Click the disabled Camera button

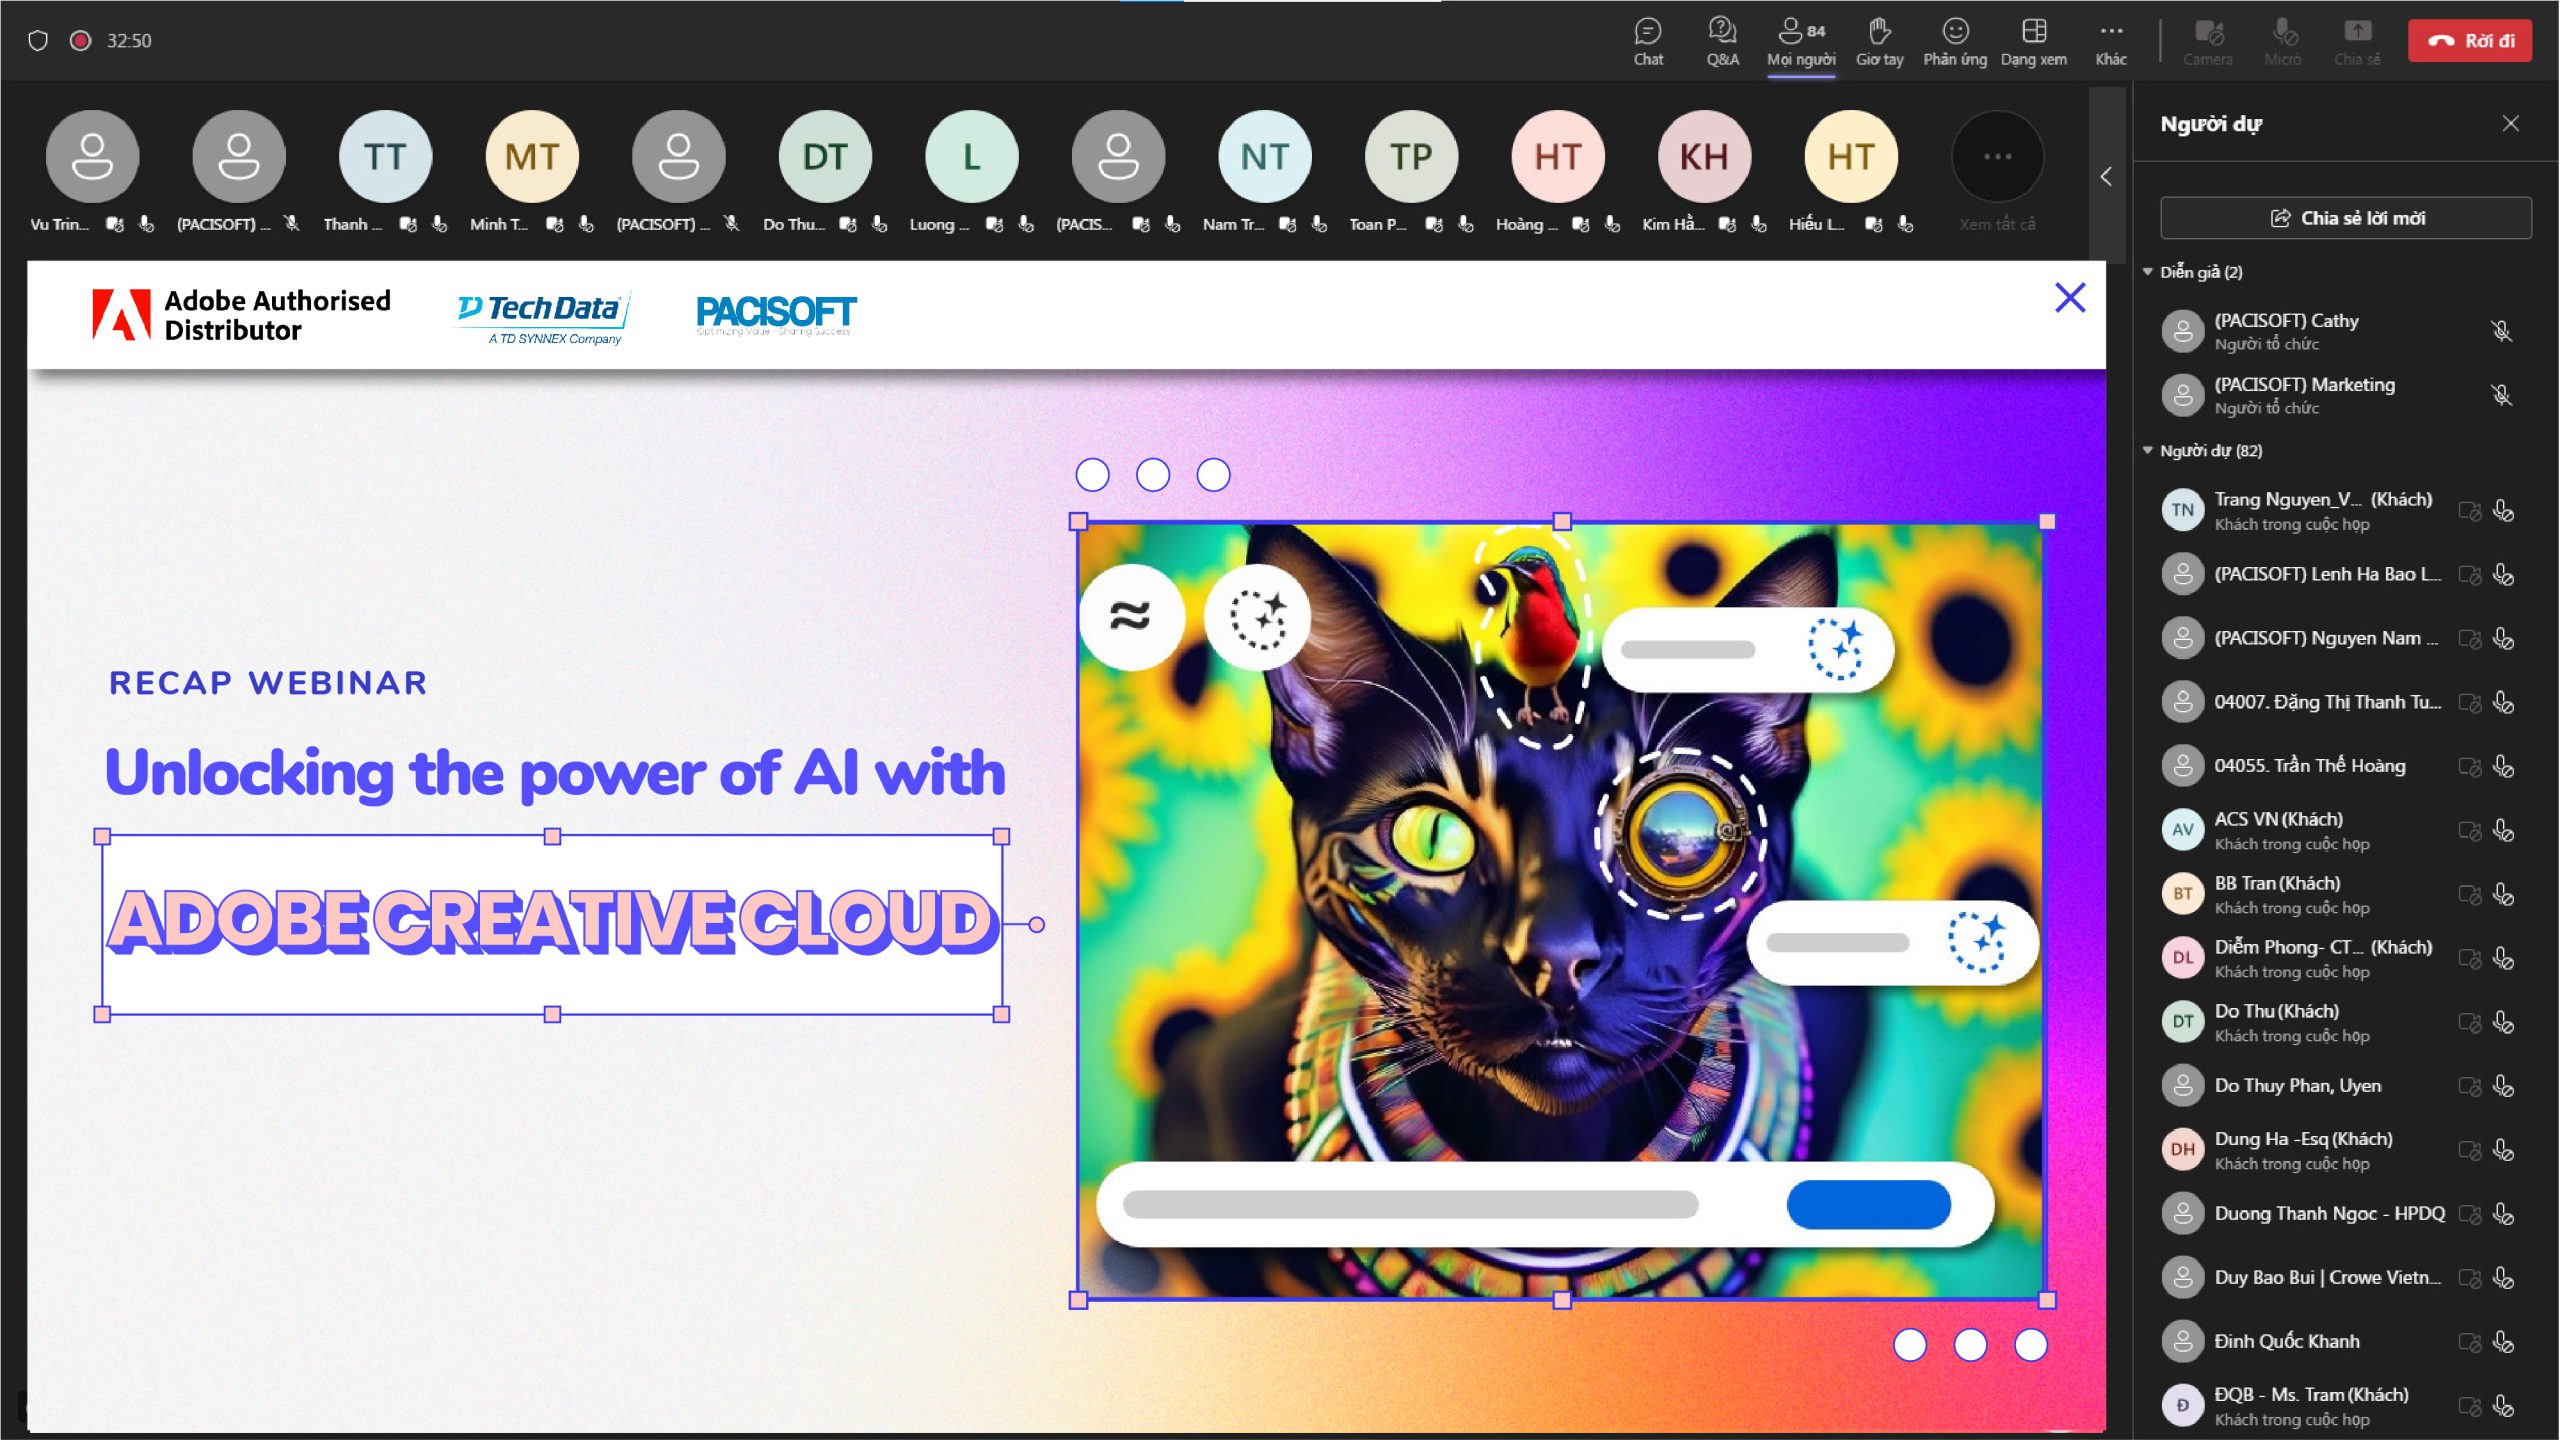click(2208, 42)
